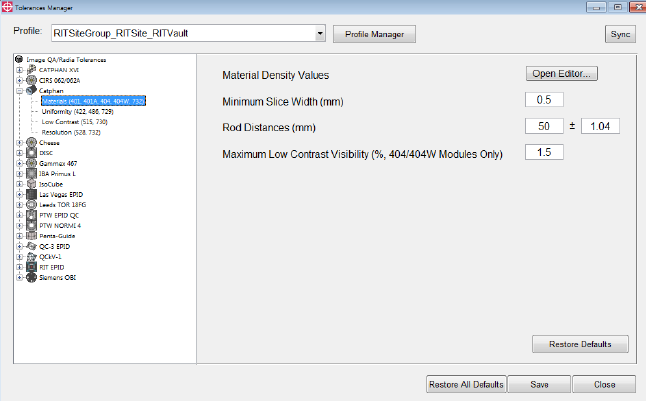Viewport: 646px width, 401px height.
Task: Click the Penta-Guide phantom icon
Action: pyautogui.click(x=31, y=236)
